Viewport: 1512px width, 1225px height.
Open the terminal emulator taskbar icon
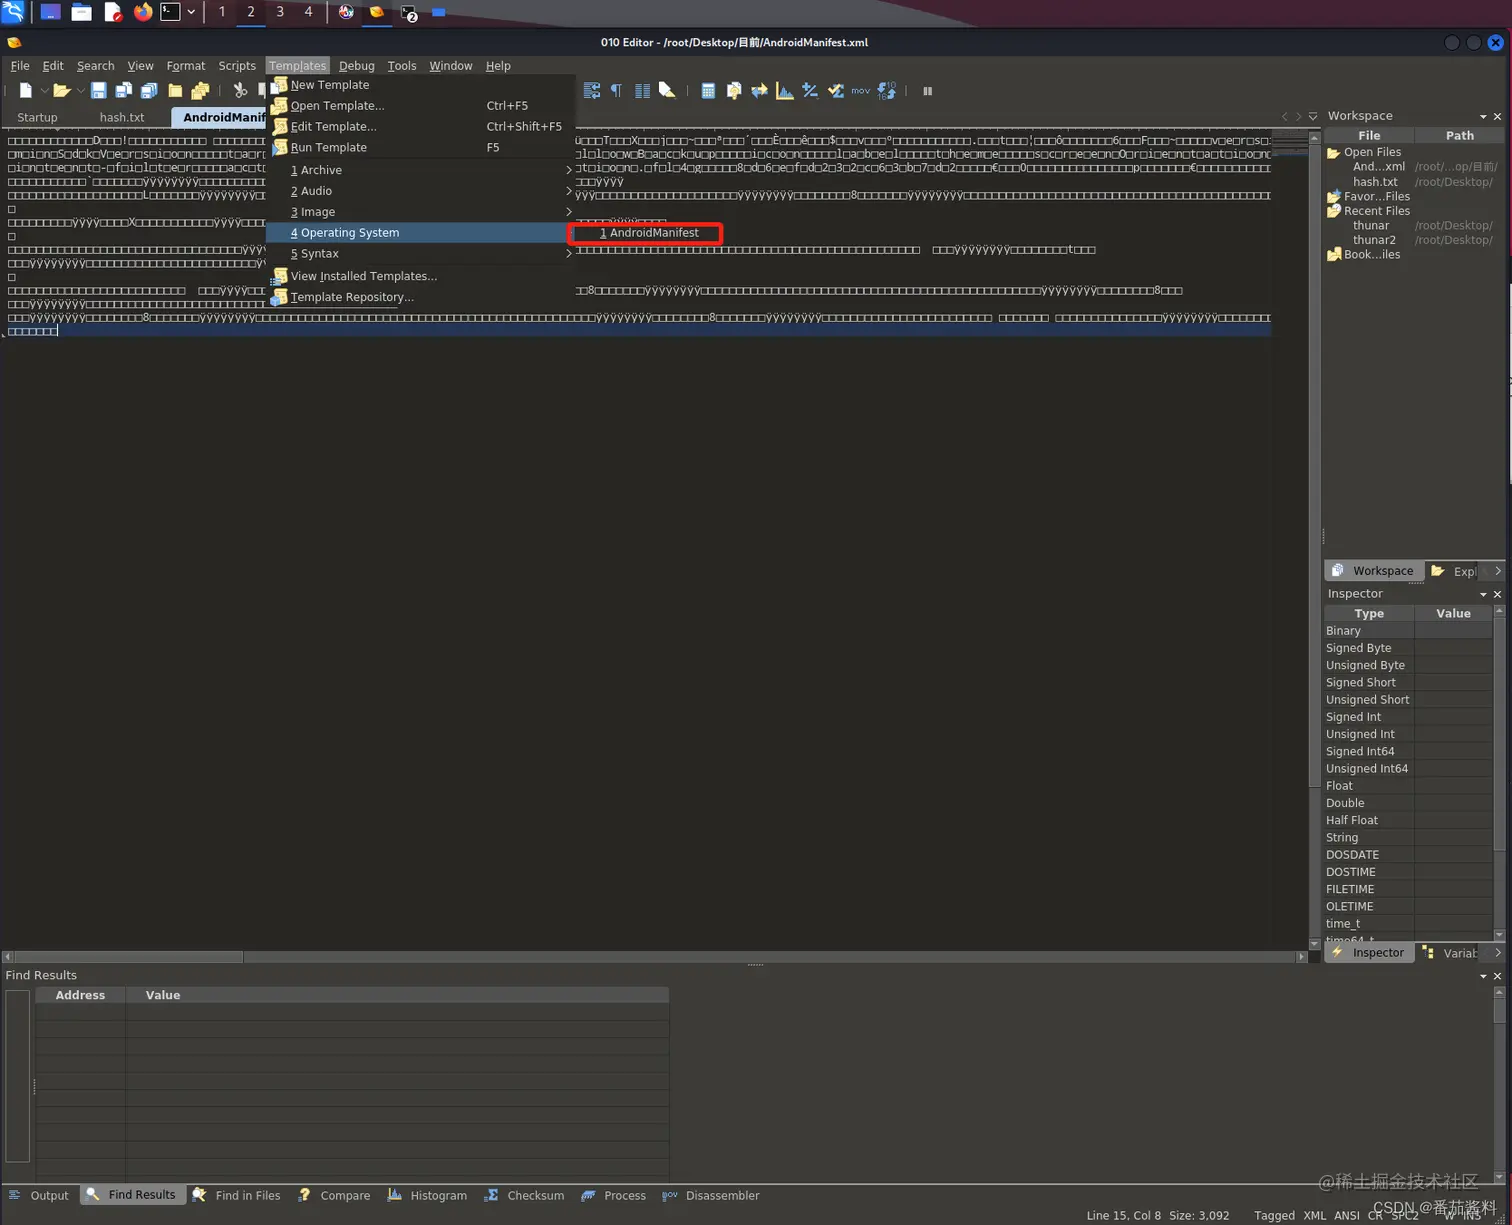171,12
